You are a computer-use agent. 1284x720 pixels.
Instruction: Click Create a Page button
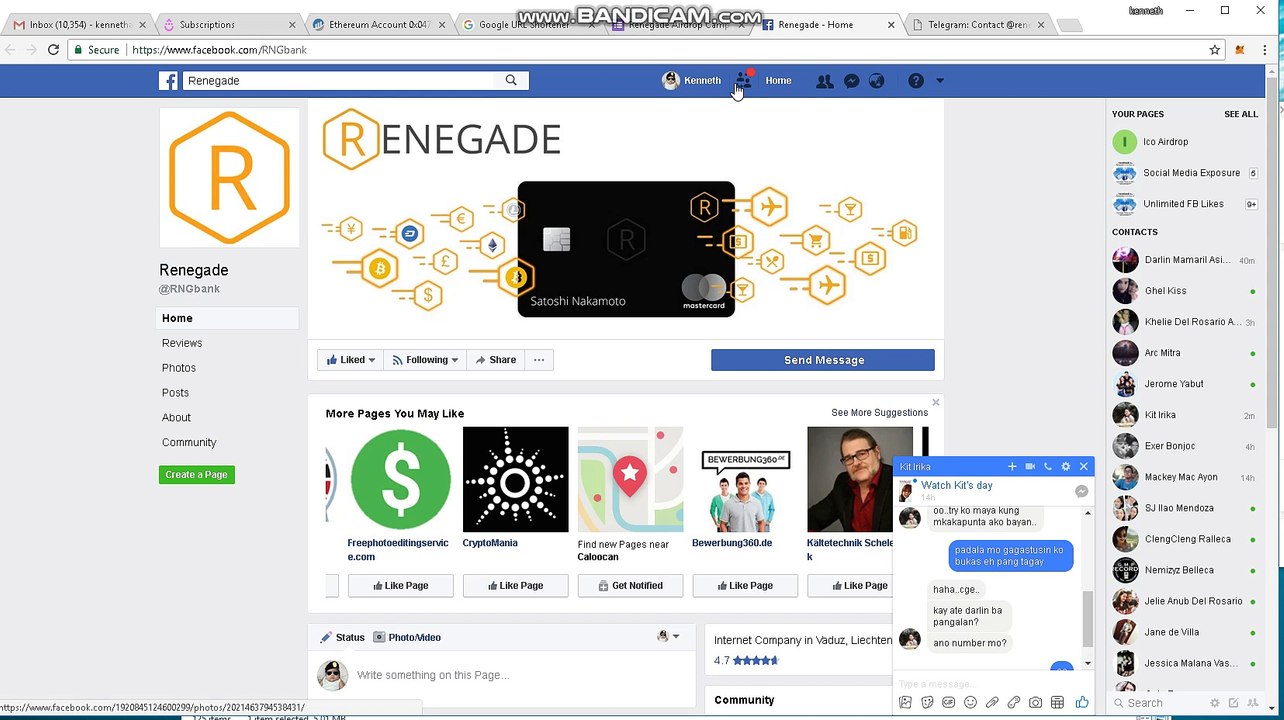(x=196, y=475)
